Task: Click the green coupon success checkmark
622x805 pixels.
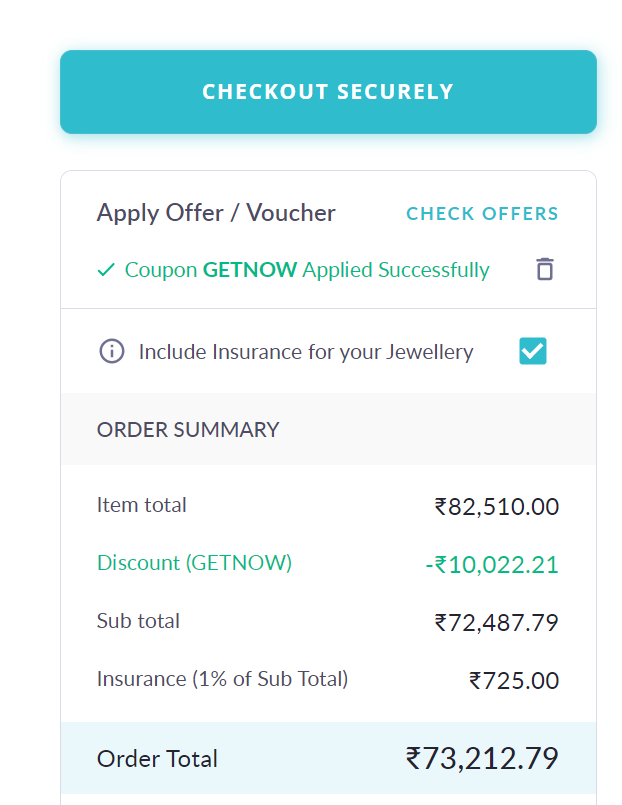Action: pyautogui.click(x=106, y=270)
